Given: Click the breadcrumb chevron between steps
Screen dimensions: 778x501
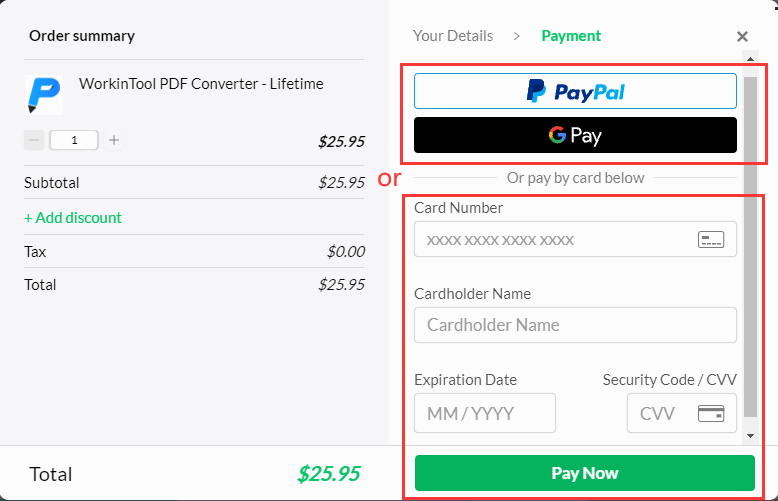Looking at the screenshot, I should [517, 36].
